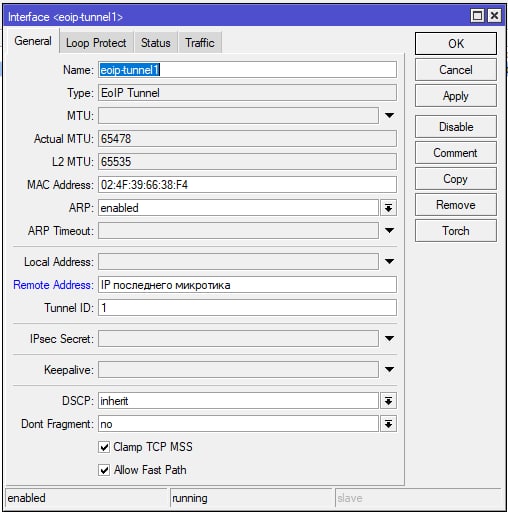508x514 pixels.
Task: Open the Status tab
Action: pos(155,43)
